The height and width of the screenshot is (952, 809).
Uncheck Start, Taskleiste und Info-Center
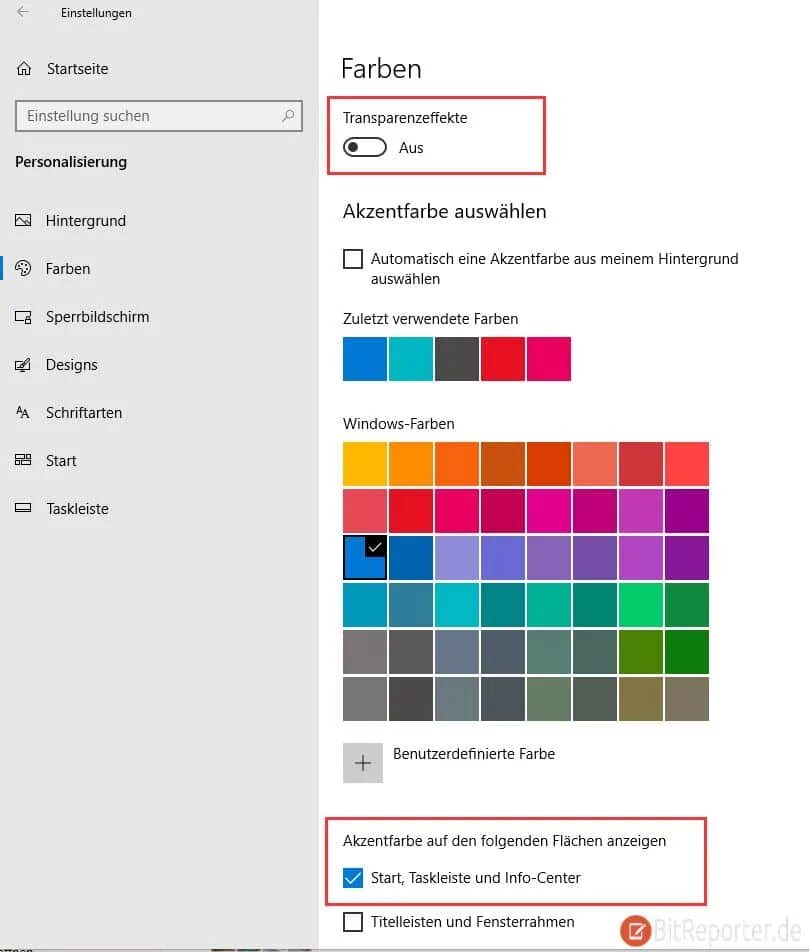point(353,878)
